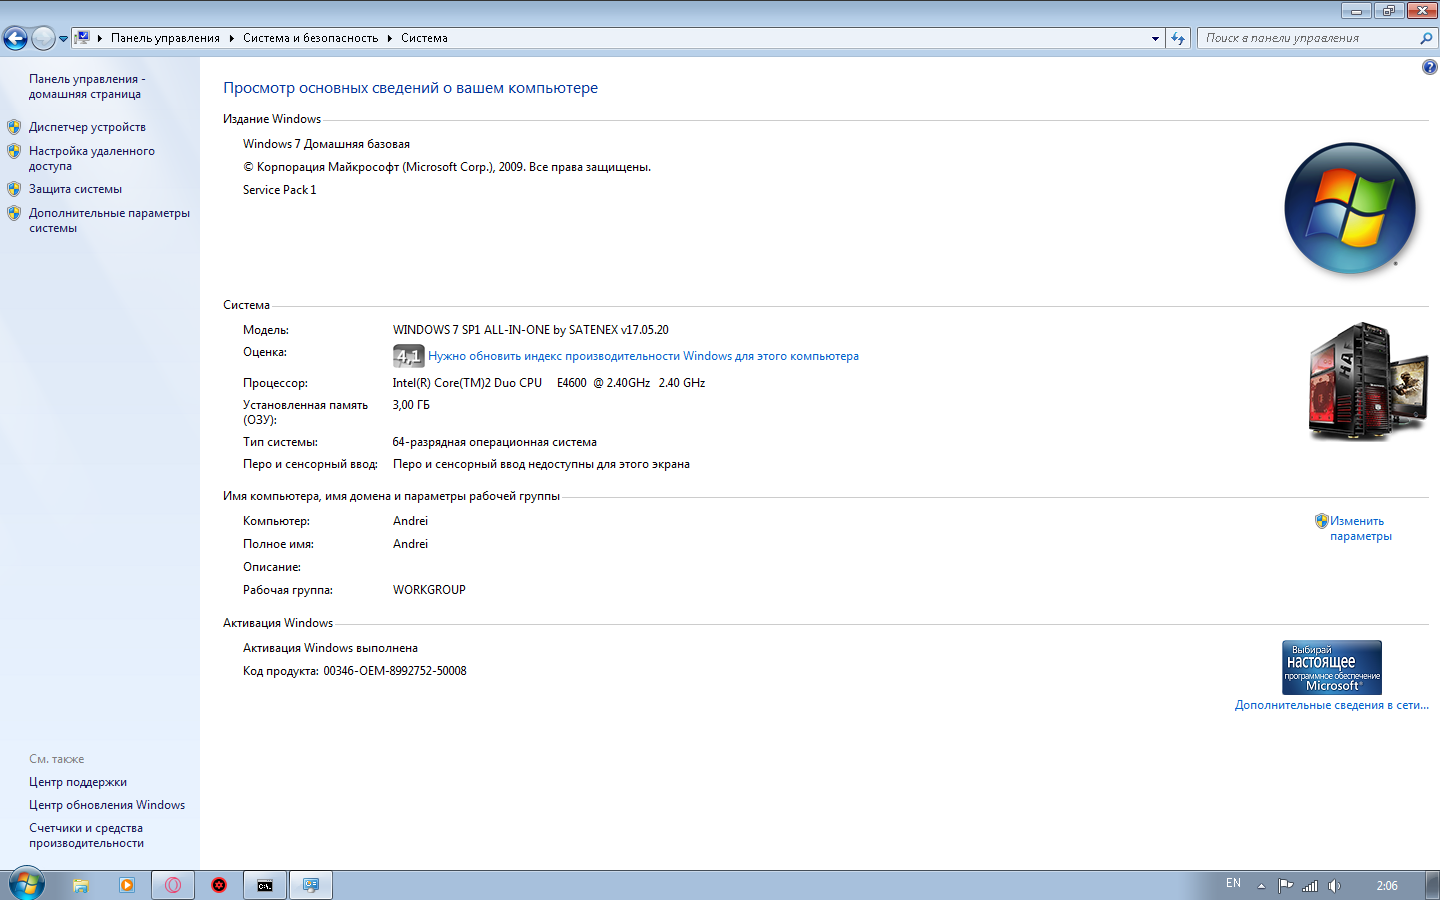Image resolution: width=1440 pixels, height=900 pixels.
Task: Select Система и безопасность breadcrumb
Action: [310, 38]
